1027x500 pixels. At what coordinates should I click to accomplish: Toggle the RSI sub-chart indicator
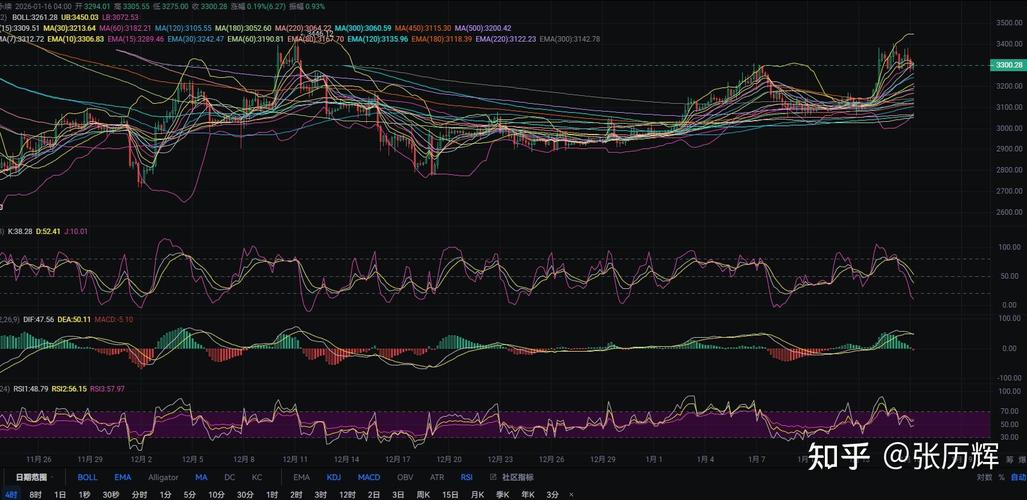click(468, 478)
